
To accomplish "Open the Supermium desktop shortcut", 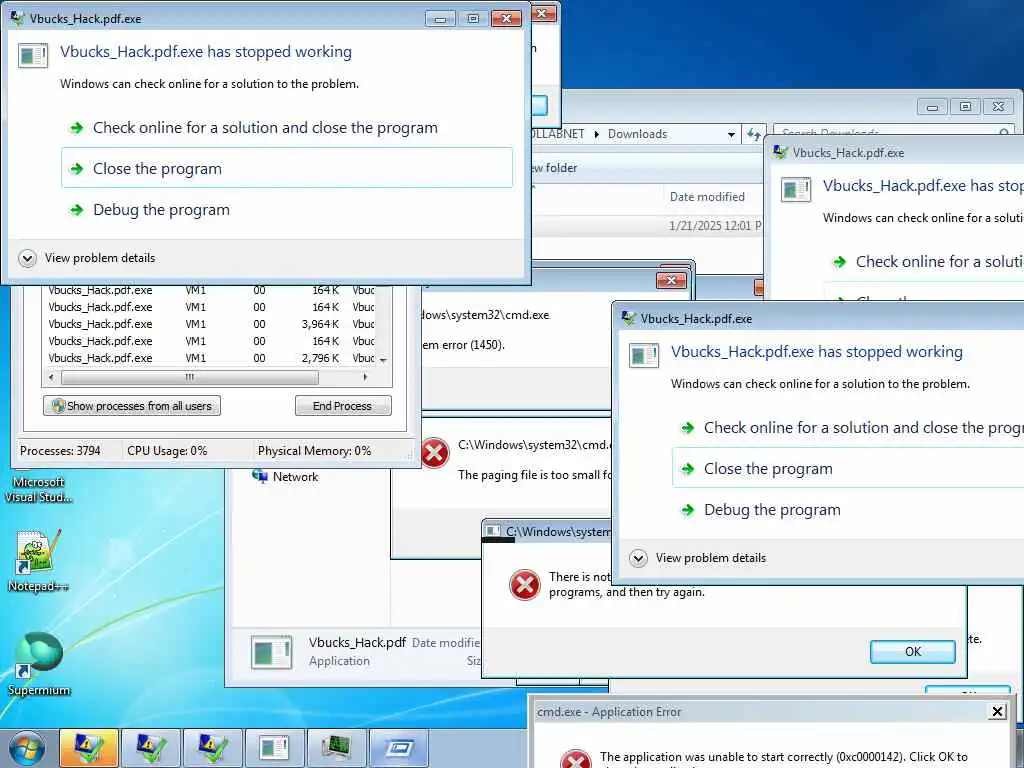I will pyautogui.click(x=39, y=664).
